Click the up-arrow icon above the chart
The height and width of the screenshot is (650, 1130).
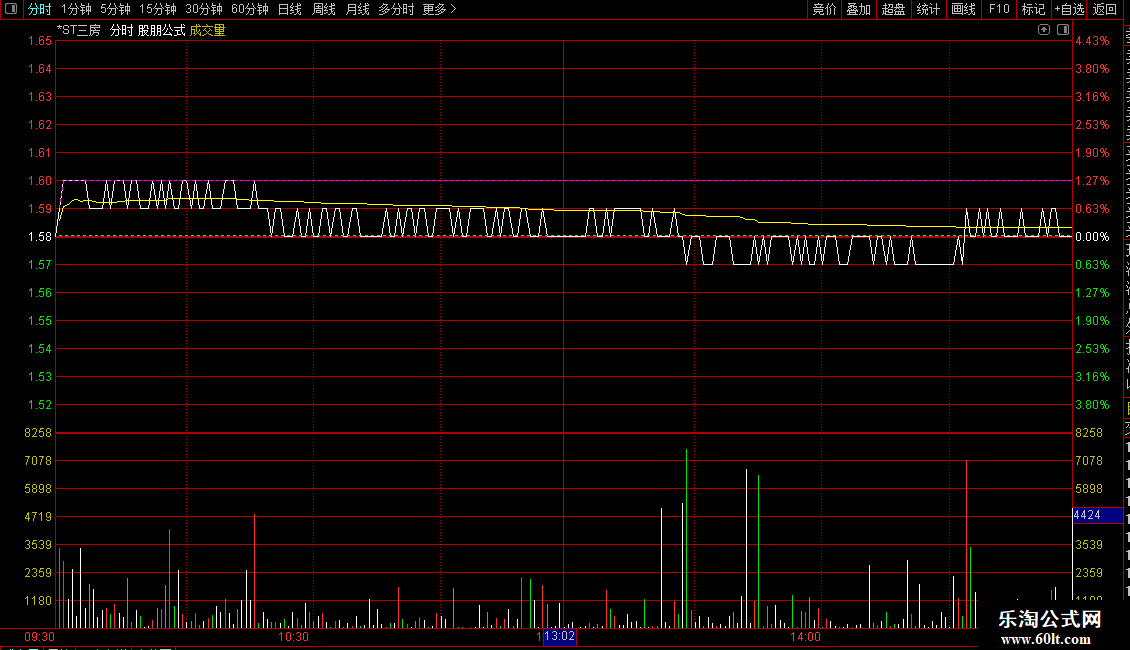tap(1044, 30)
